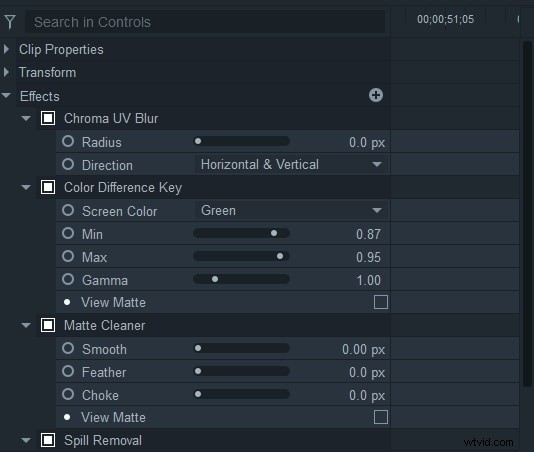The height and width of the screenshot is (452, 534).
Task: Click the Max slider handle
Action: point(280,256)
